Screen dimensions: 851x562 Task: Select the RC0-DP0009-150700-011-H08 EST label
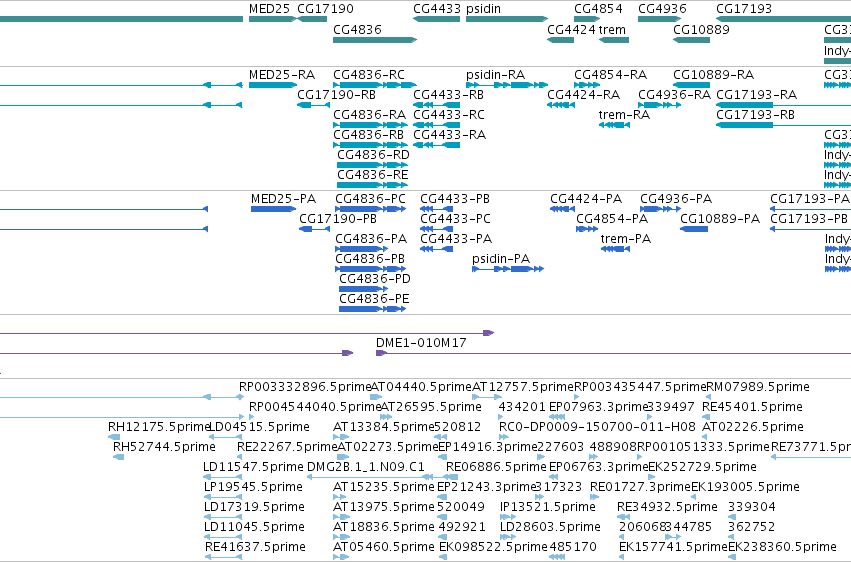coord(597,427)
